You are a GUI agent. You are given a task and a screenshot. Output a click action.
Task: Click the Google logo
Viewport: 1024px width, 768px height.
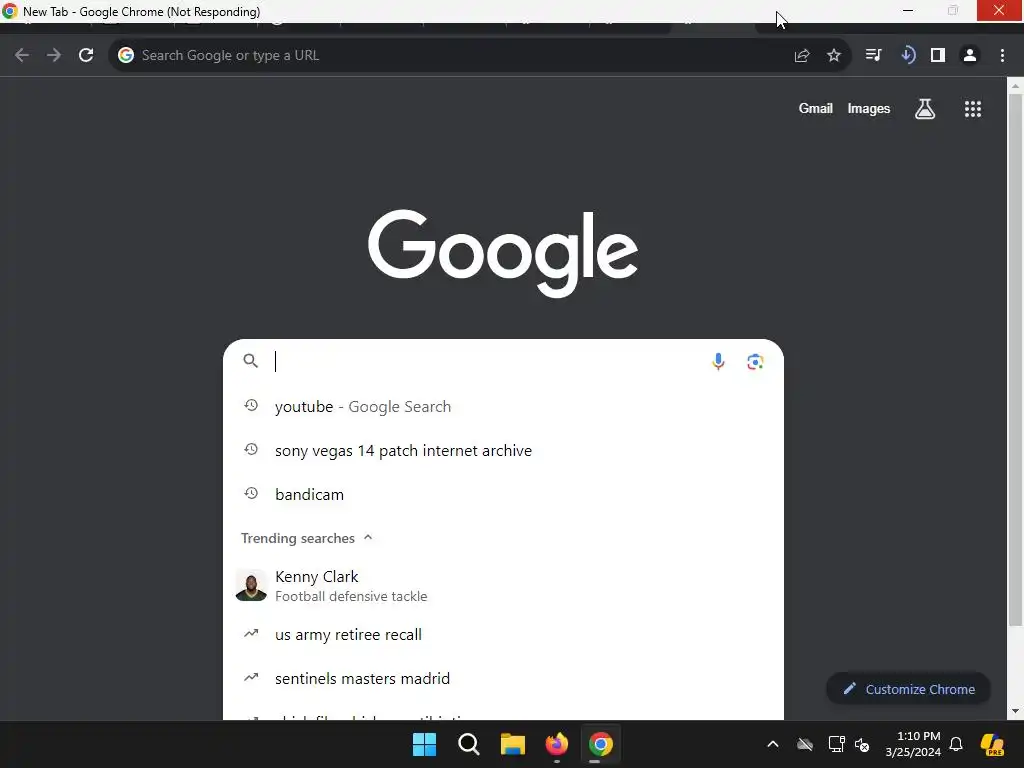[502, 253]
